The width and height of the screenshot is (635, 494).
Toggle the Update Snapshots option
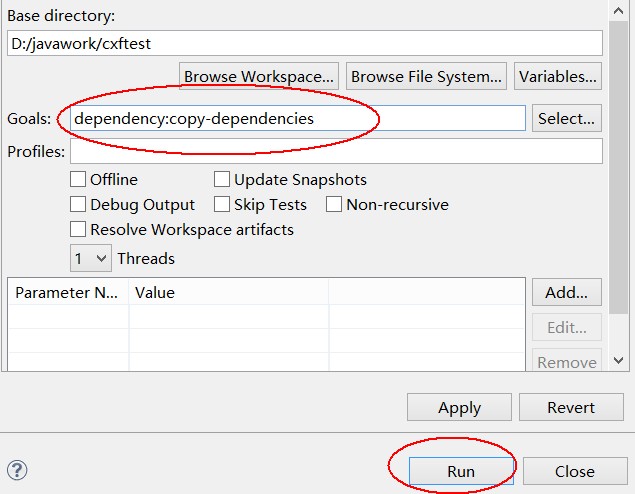point(222,180)
